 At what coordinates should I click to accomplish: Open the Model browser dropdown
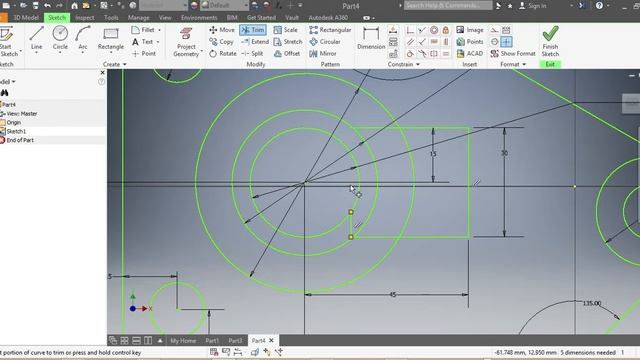(x=8, y=82)
